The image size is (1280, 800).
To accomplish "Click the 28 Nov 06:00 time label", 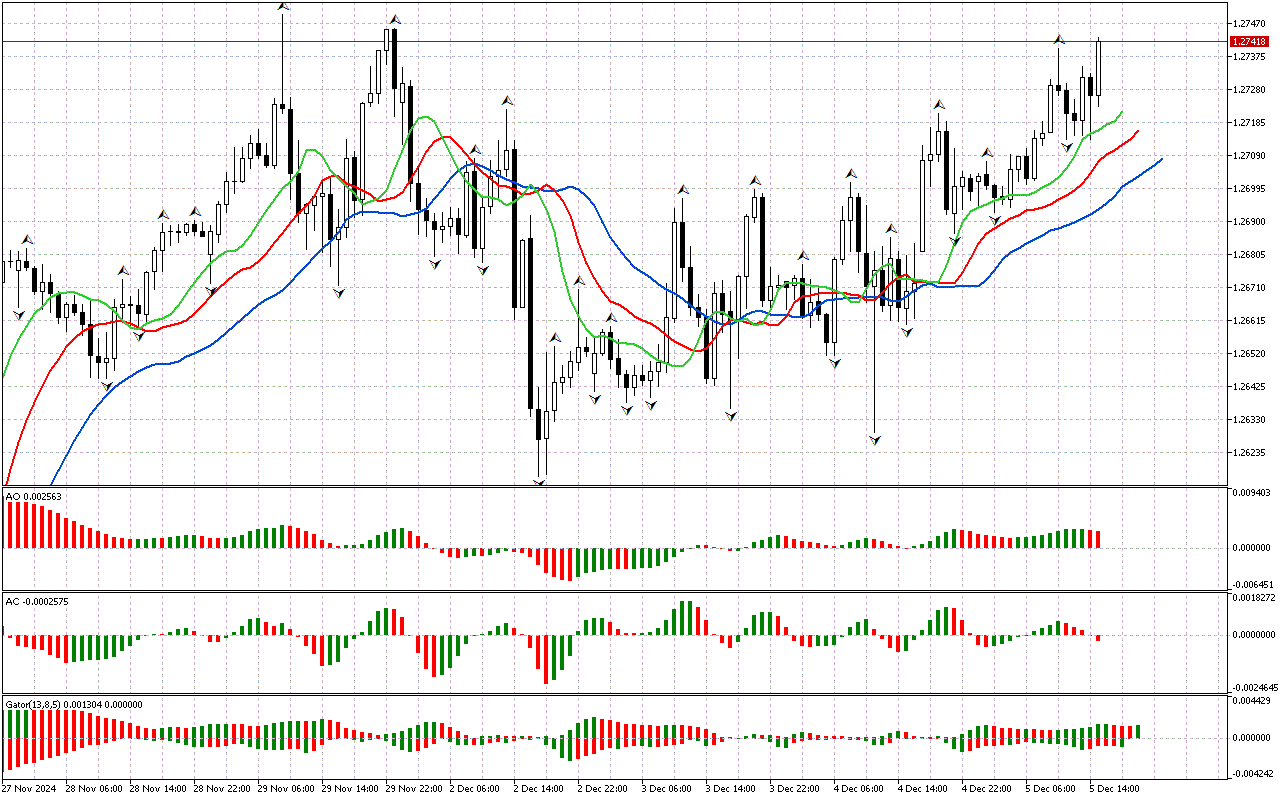I will [94, 789].
